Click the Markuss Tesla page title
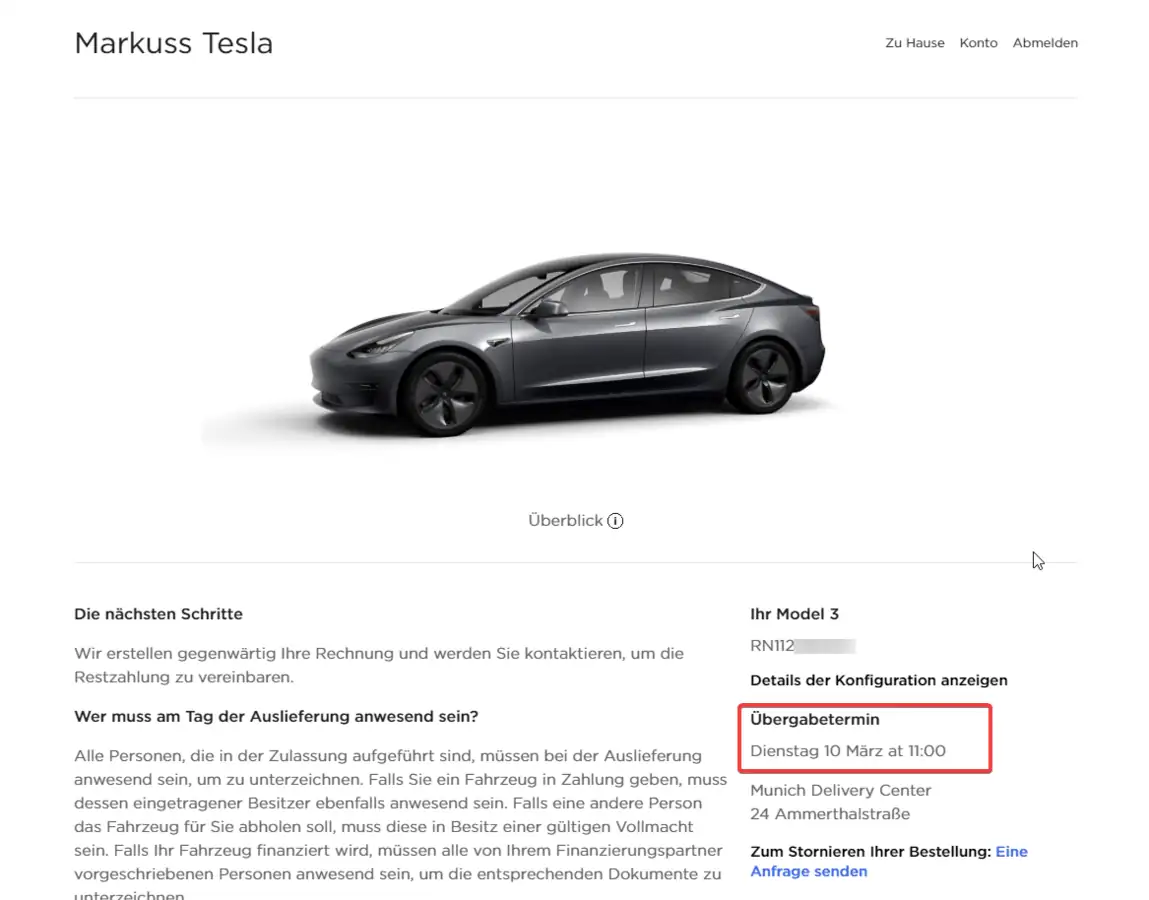 coord(173,43)
